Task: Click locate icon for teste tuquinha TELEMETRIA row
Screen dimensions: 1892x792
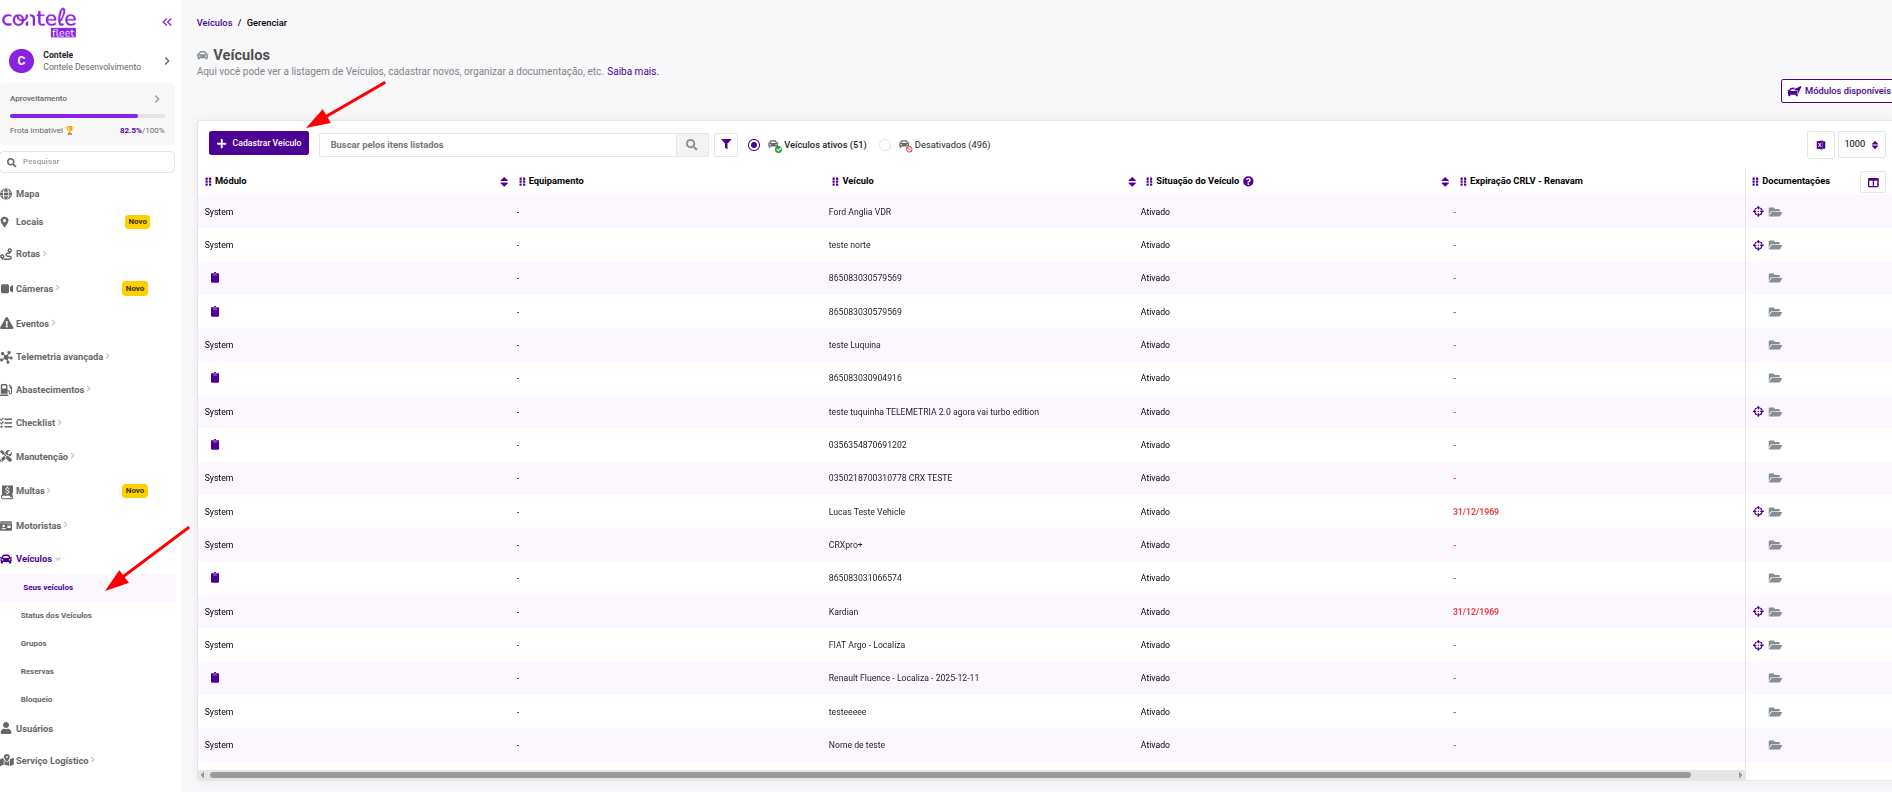Action: 1758,412
